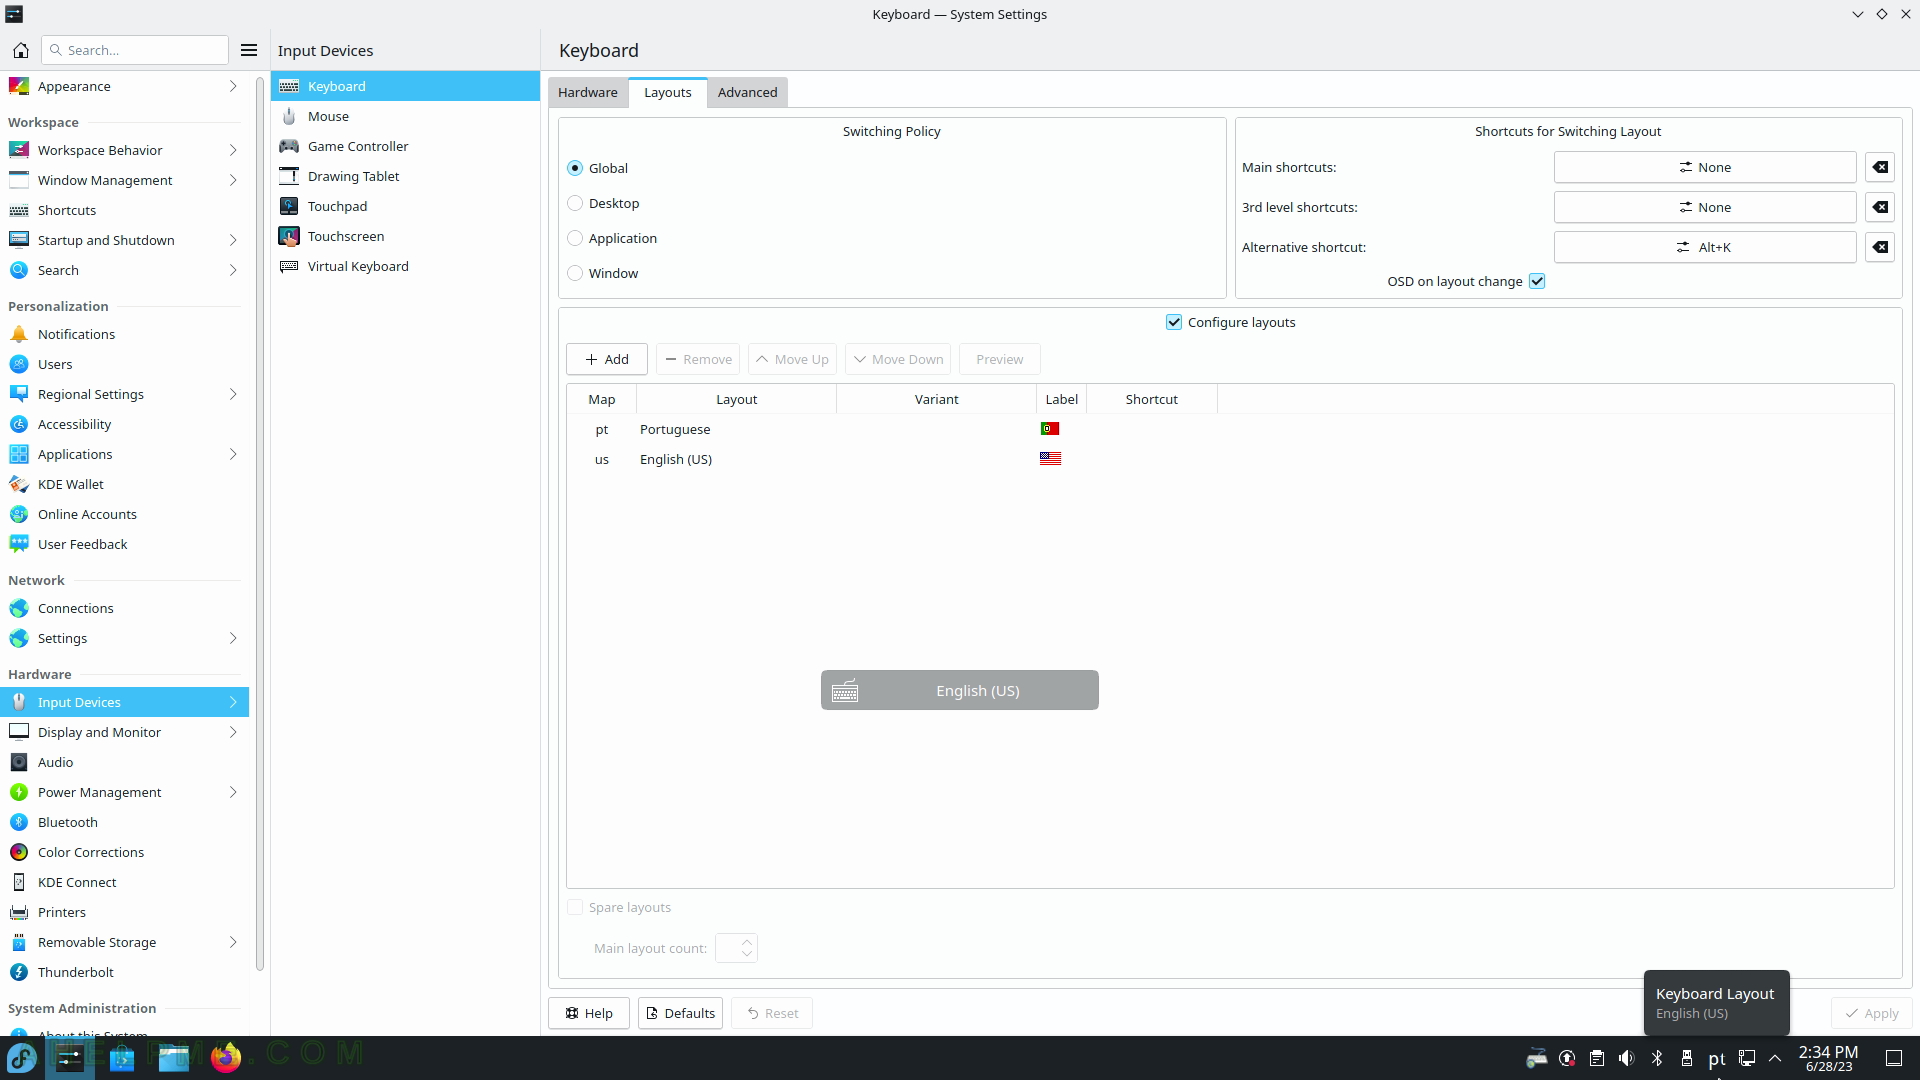Open Notifications settings
The height and width of the screenshot is (1080, 1920).
124,334
